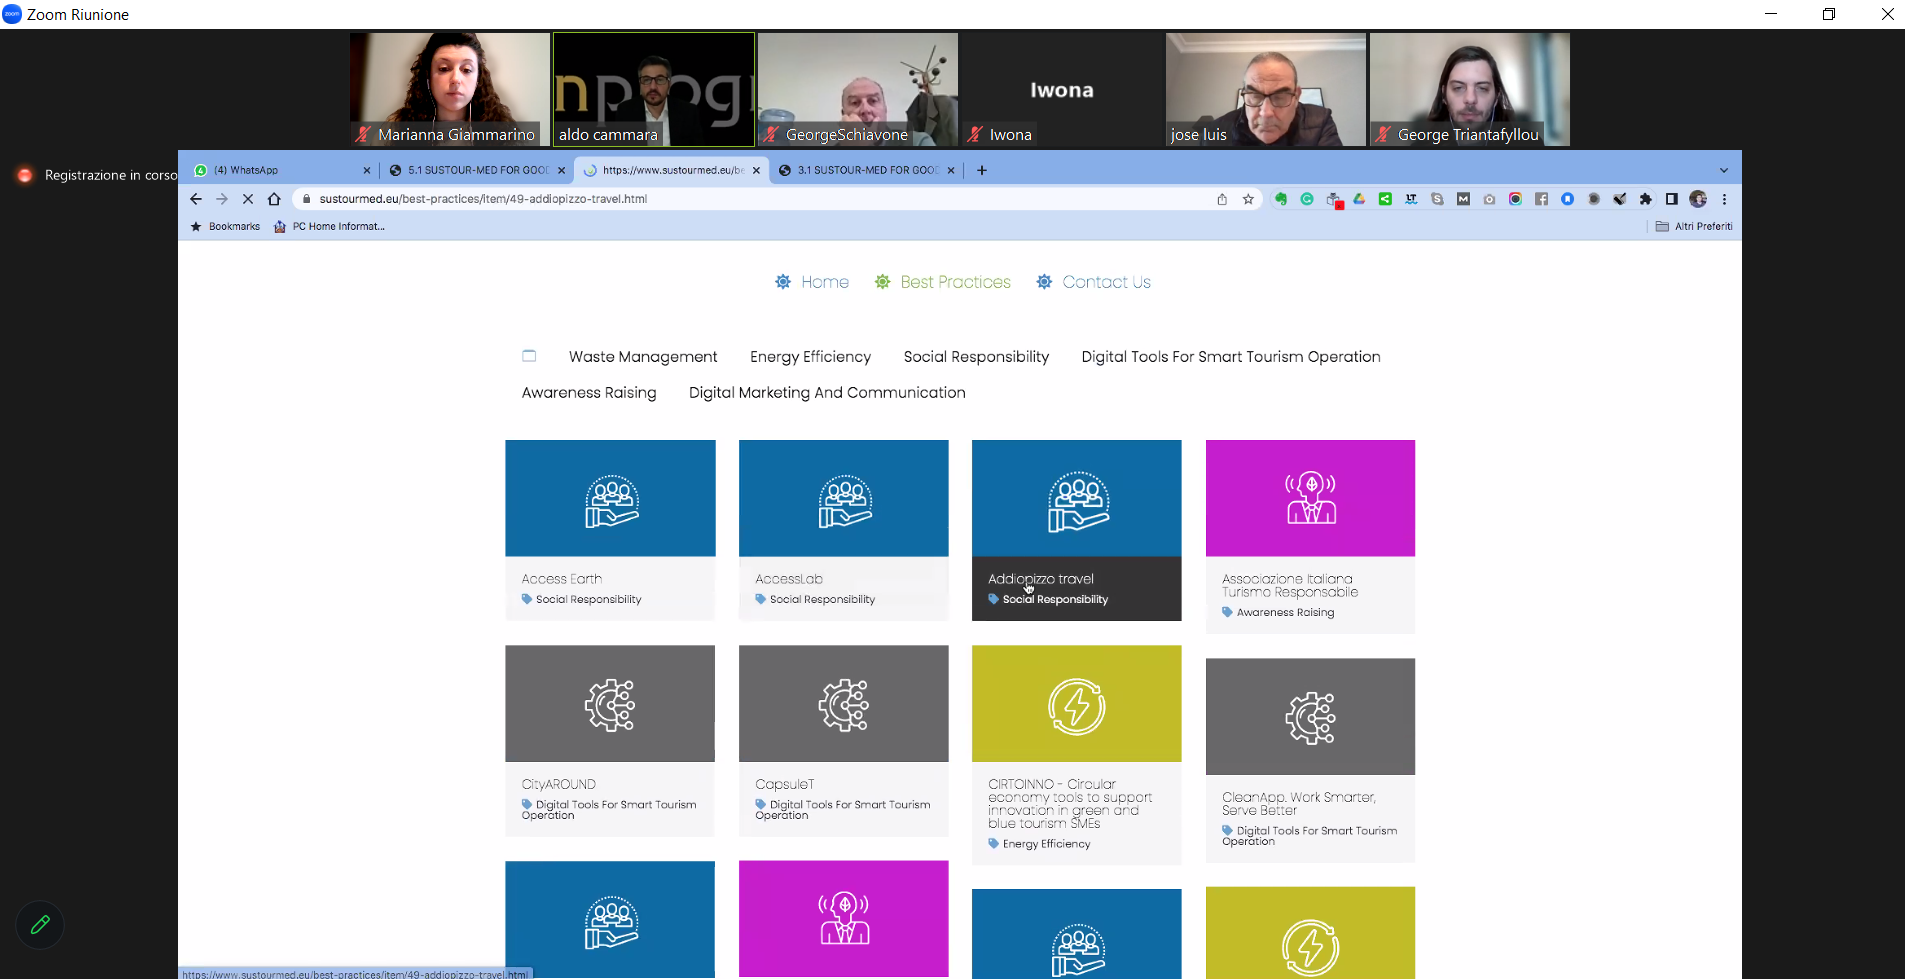The image size is (1905, 979).
Task: Open the extensions puzzle icon
Action: [1645, 199]
